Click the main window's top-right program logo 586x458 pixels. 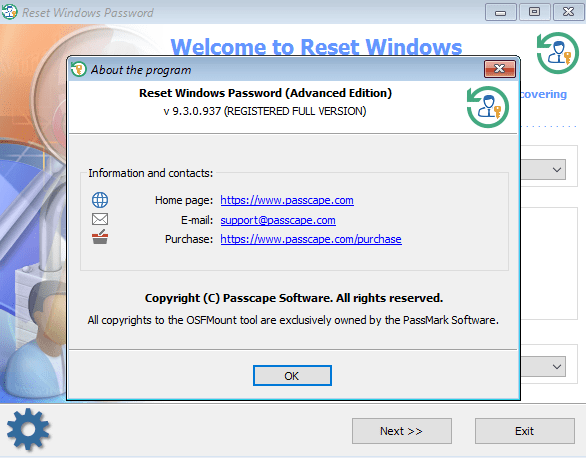tap(558, 53)
